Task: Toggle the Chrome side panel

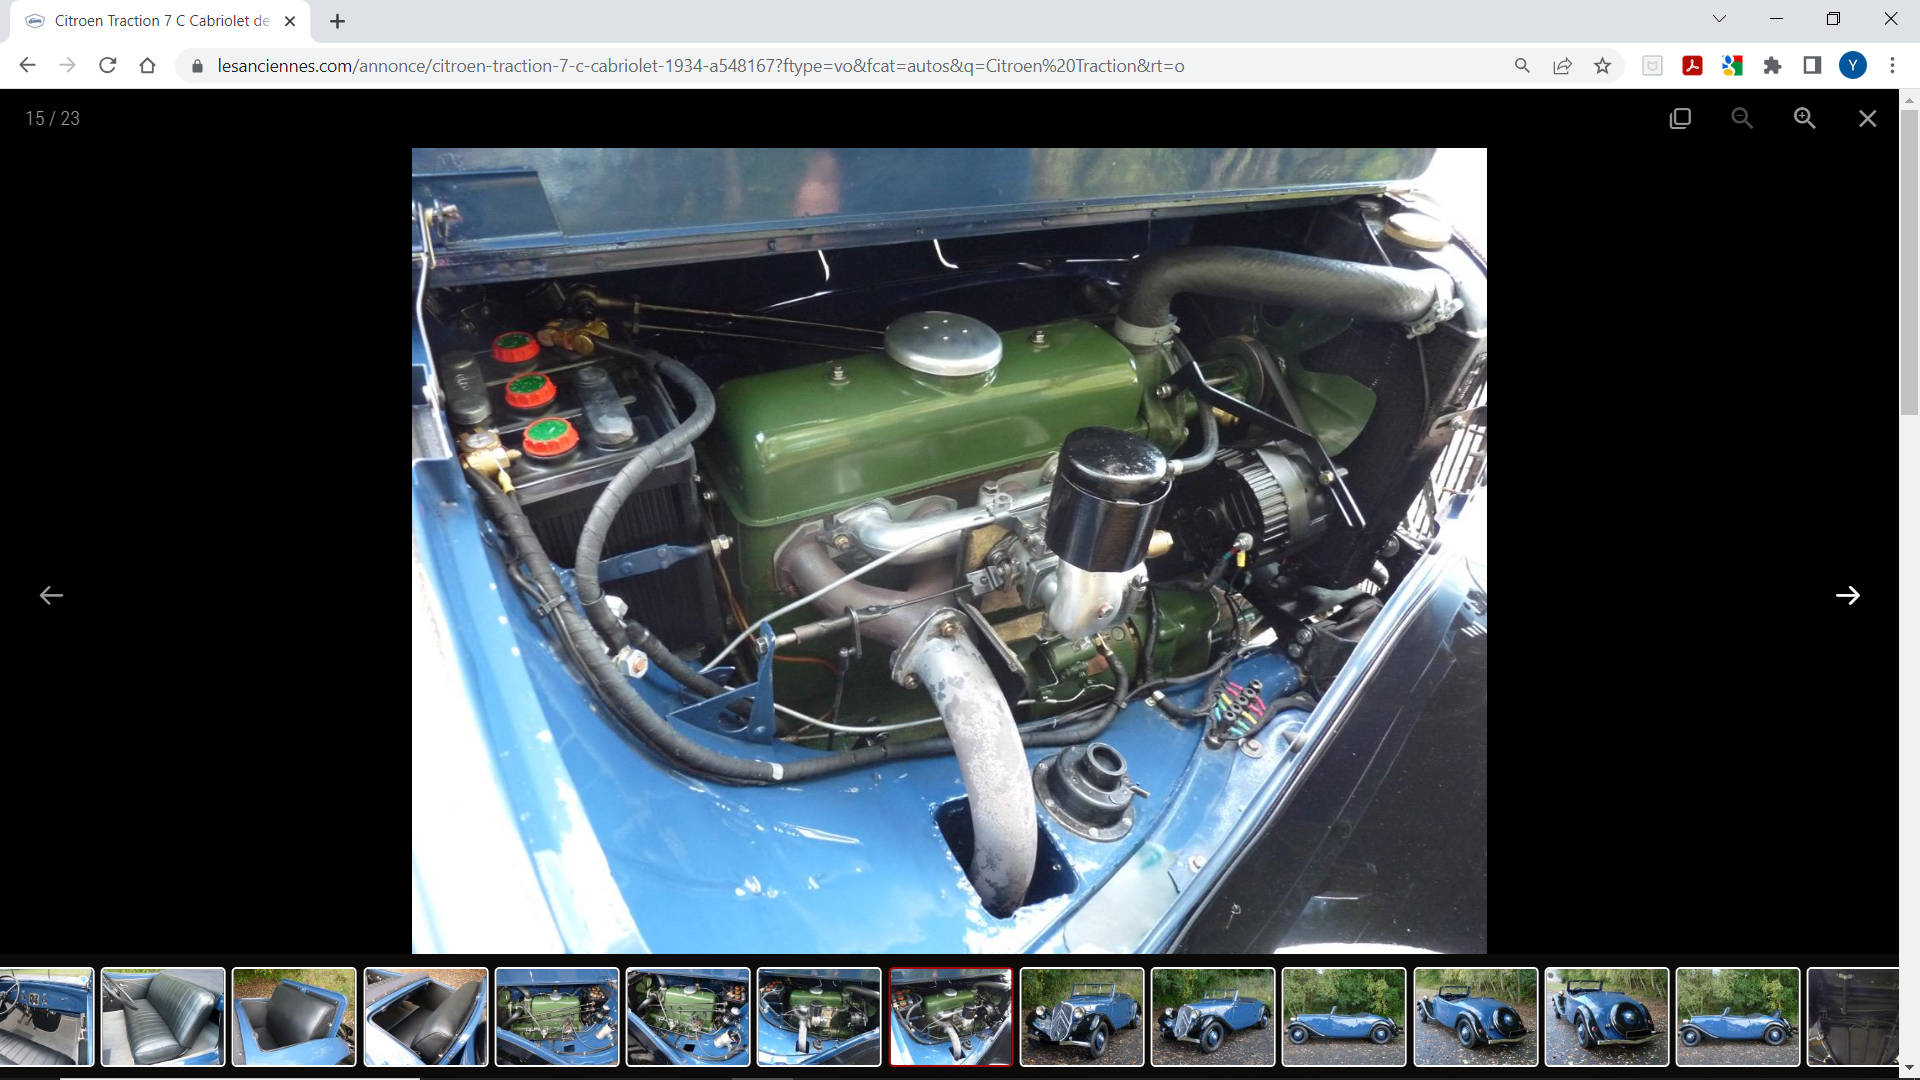Action: pyautogui.click(x=1812, y=66)
